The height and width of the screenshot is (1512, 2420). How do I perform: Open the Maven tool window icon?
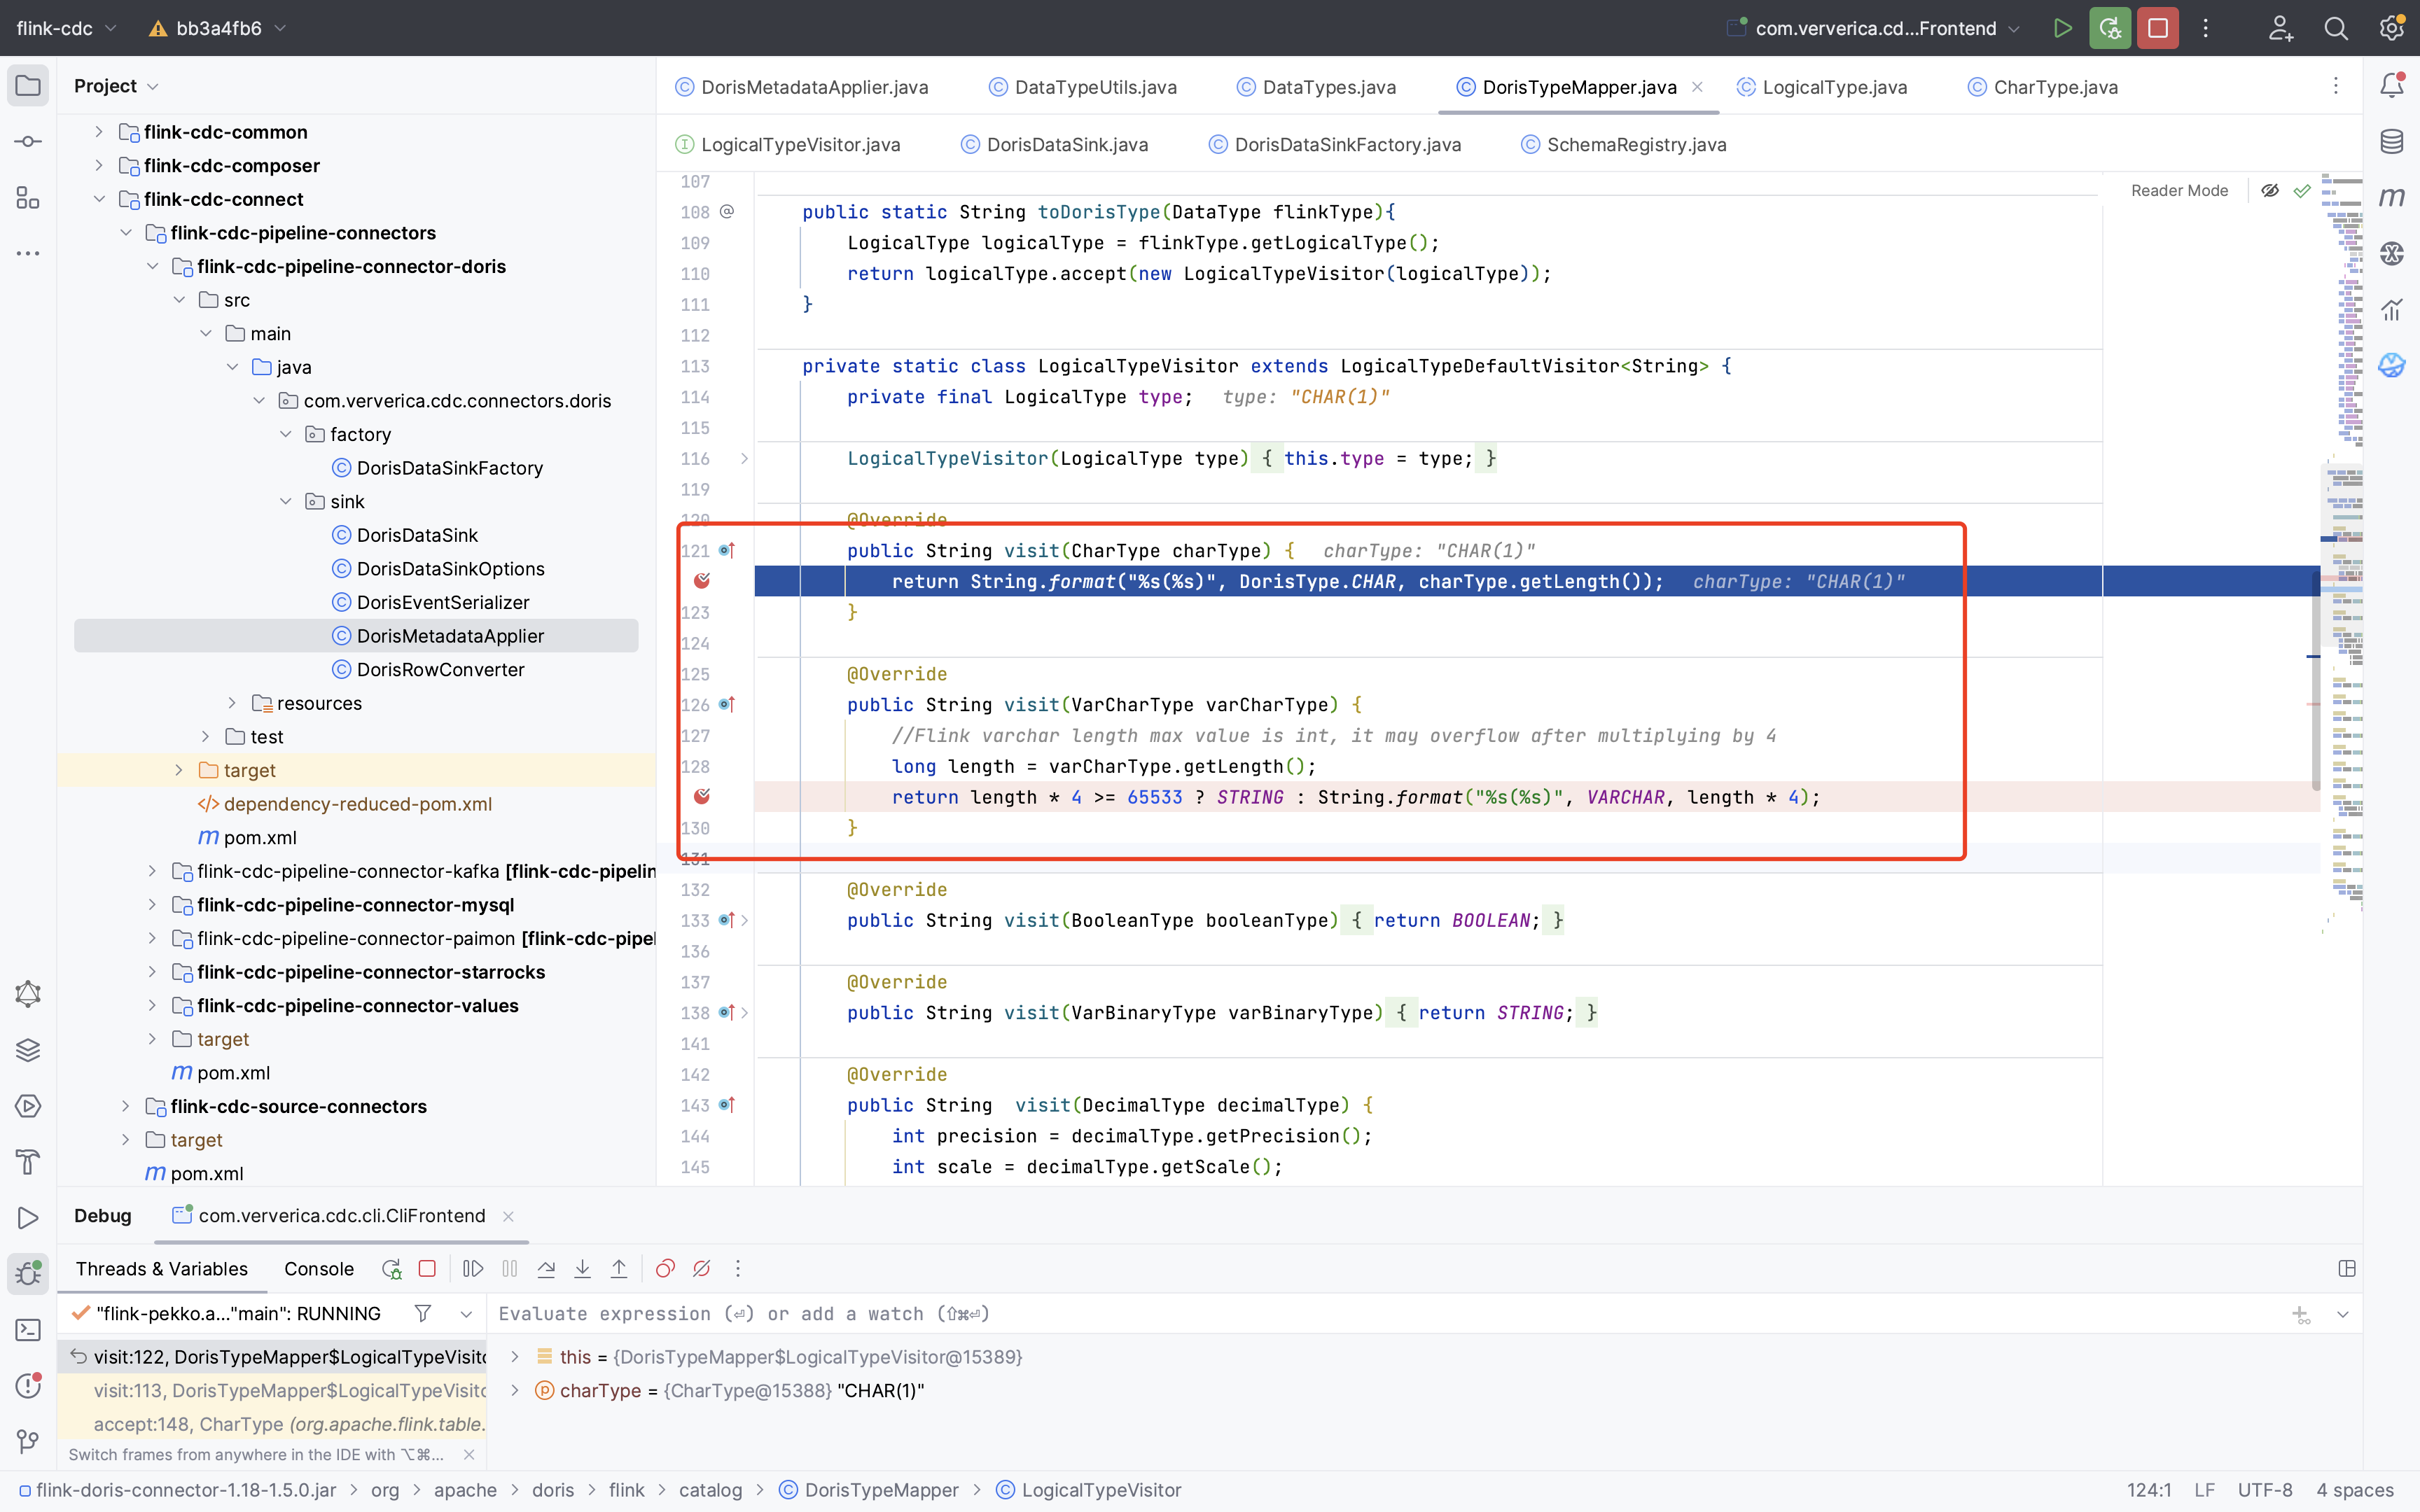[2392, 197]
